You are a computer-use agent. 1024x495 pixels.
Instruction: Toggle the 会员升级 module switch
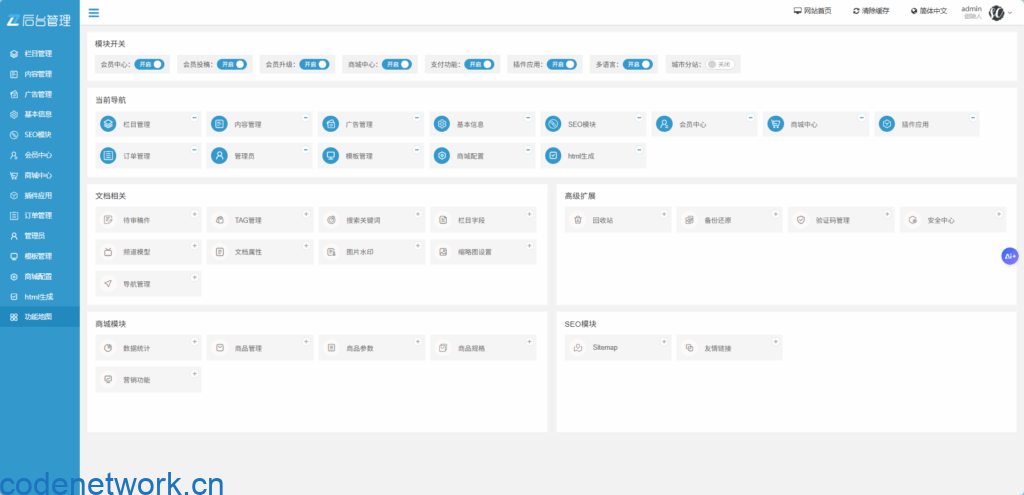(314, 64)
